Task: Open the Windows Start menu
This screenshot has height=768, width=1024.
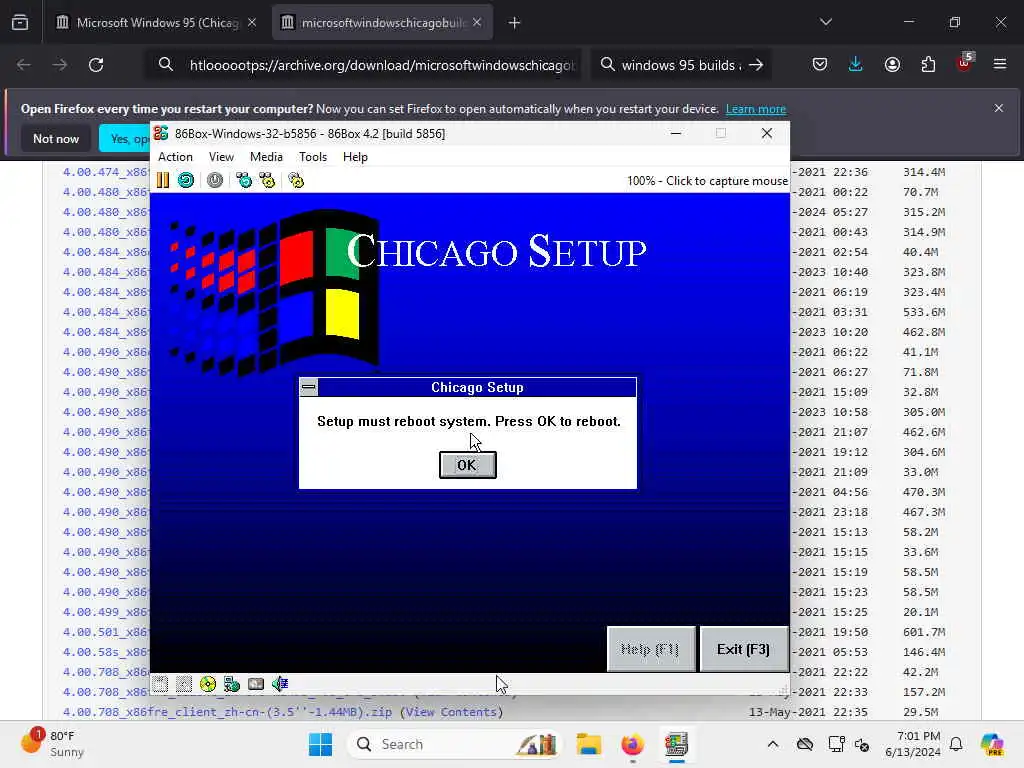Action: (x=320, y=744)
